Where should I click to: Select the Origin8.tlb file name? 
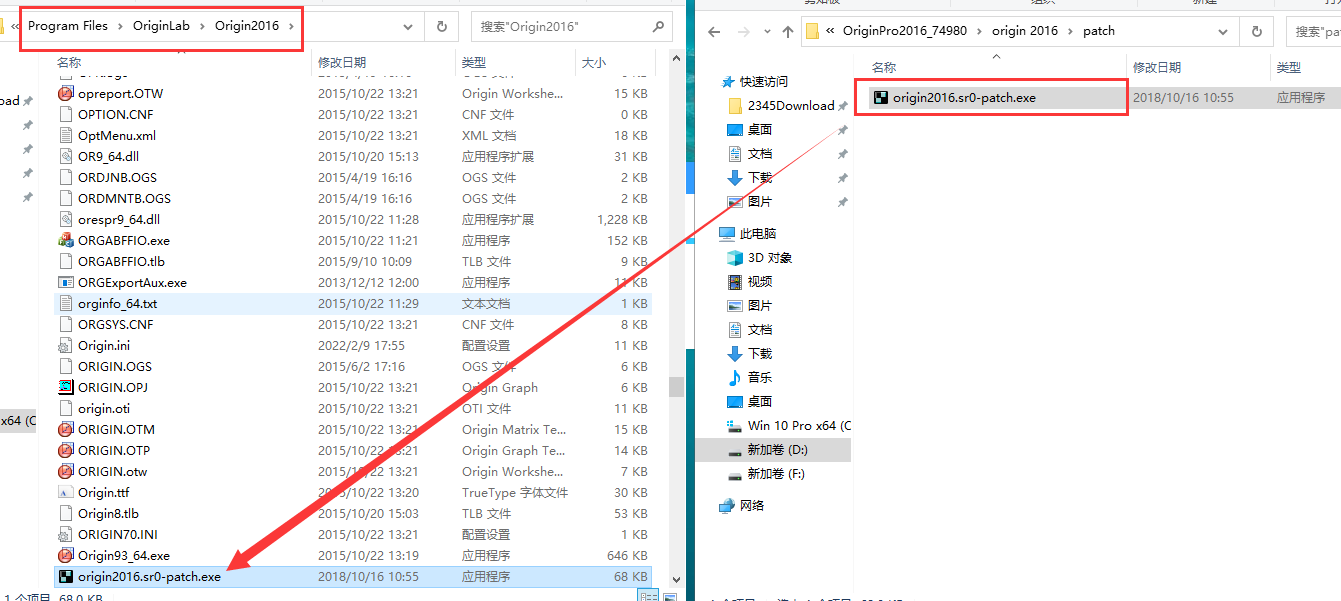coord(108,513)
